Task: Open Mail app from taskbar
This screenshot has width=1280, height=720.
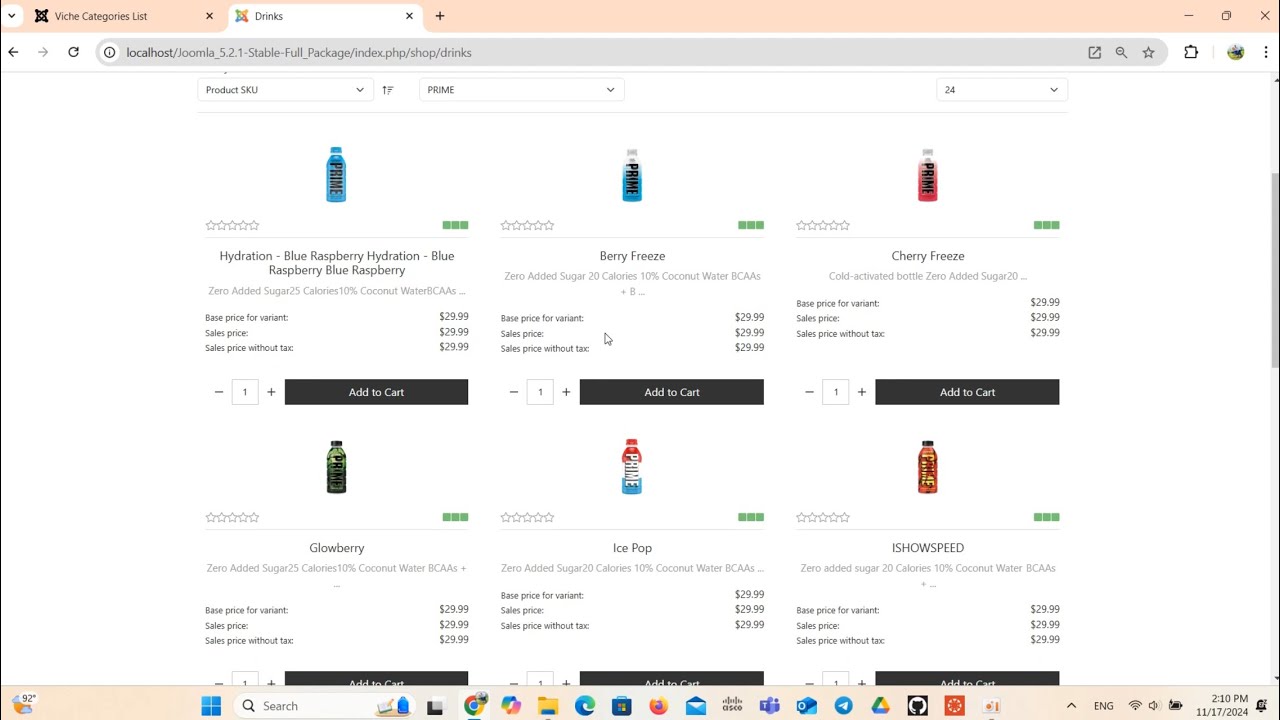Action: (696, 706)
